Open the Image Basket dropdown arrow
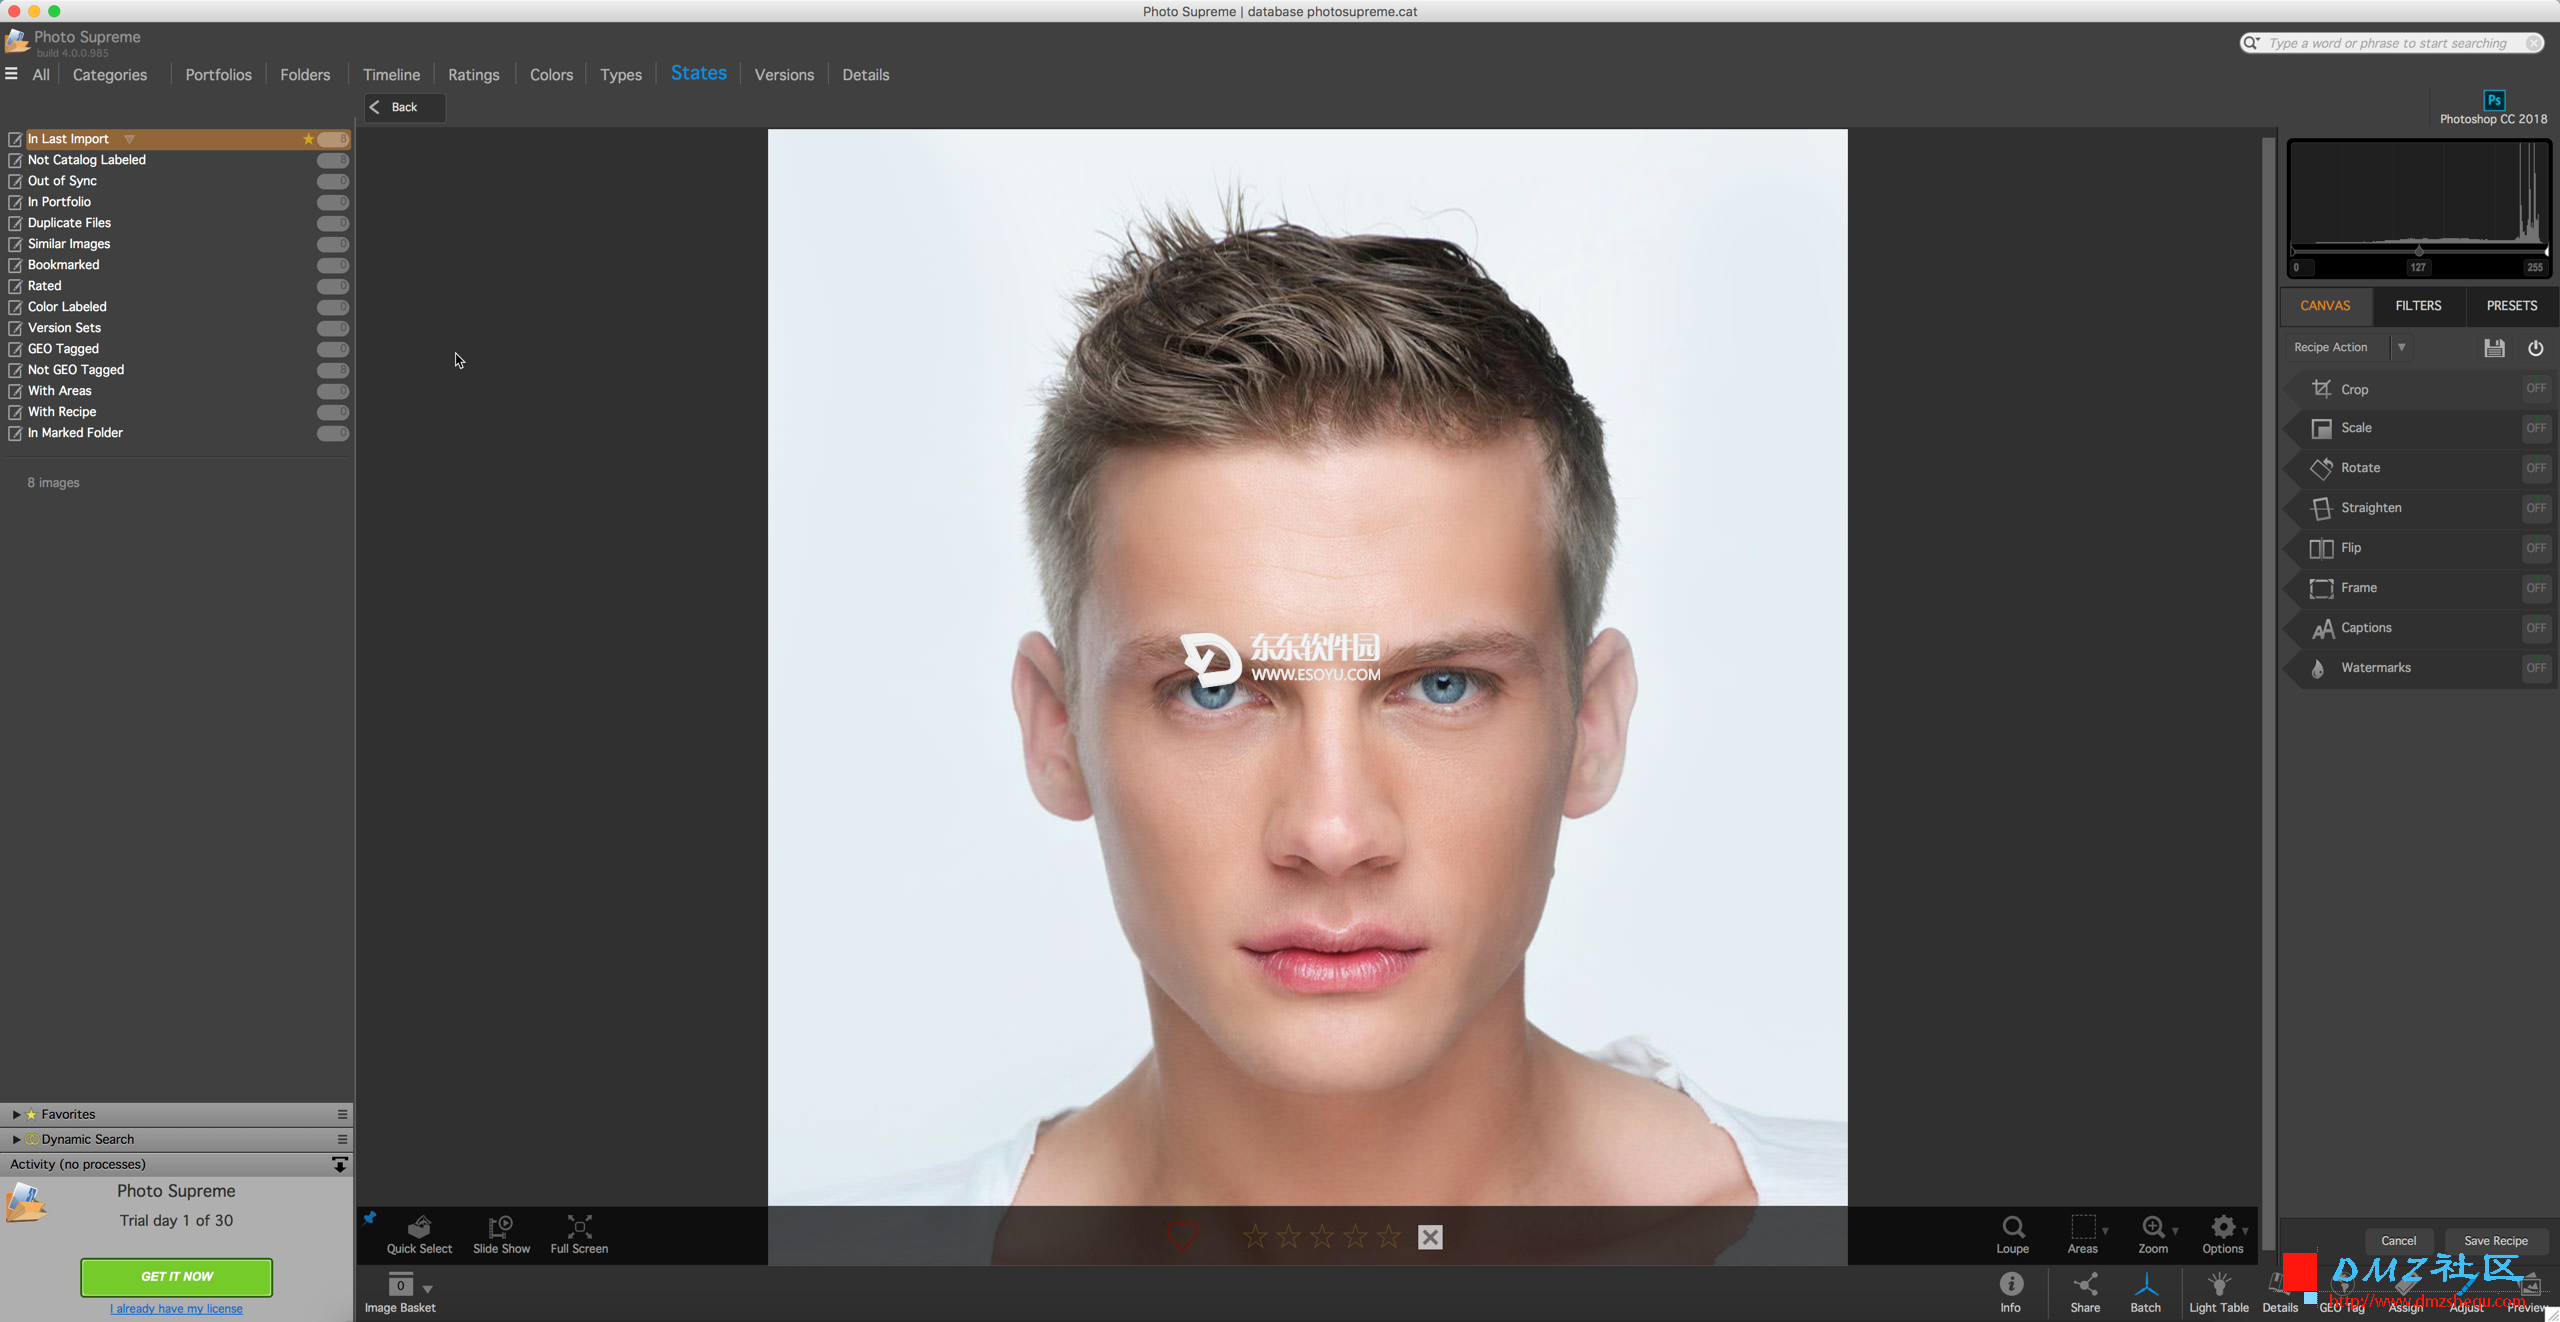Viewport: 2560px width, 1322px height. tap(428, 1289)
